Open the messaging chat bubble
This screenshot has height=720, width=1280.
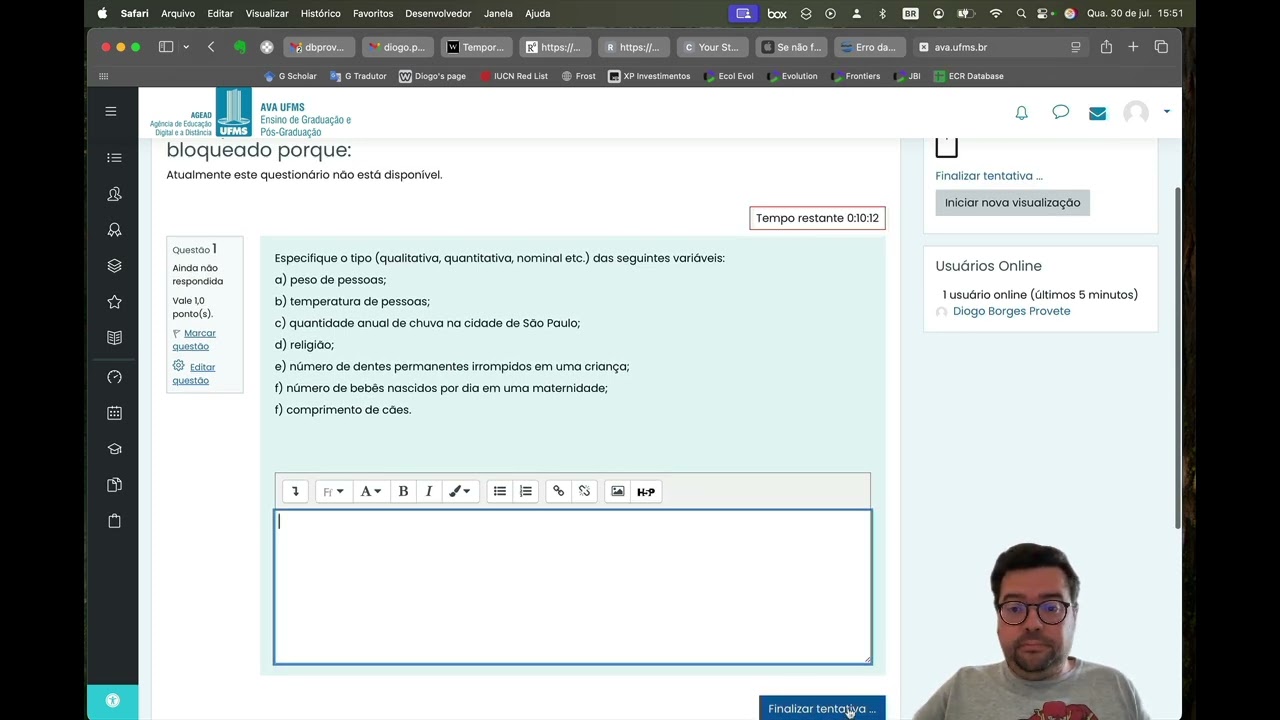[1060, 112]
